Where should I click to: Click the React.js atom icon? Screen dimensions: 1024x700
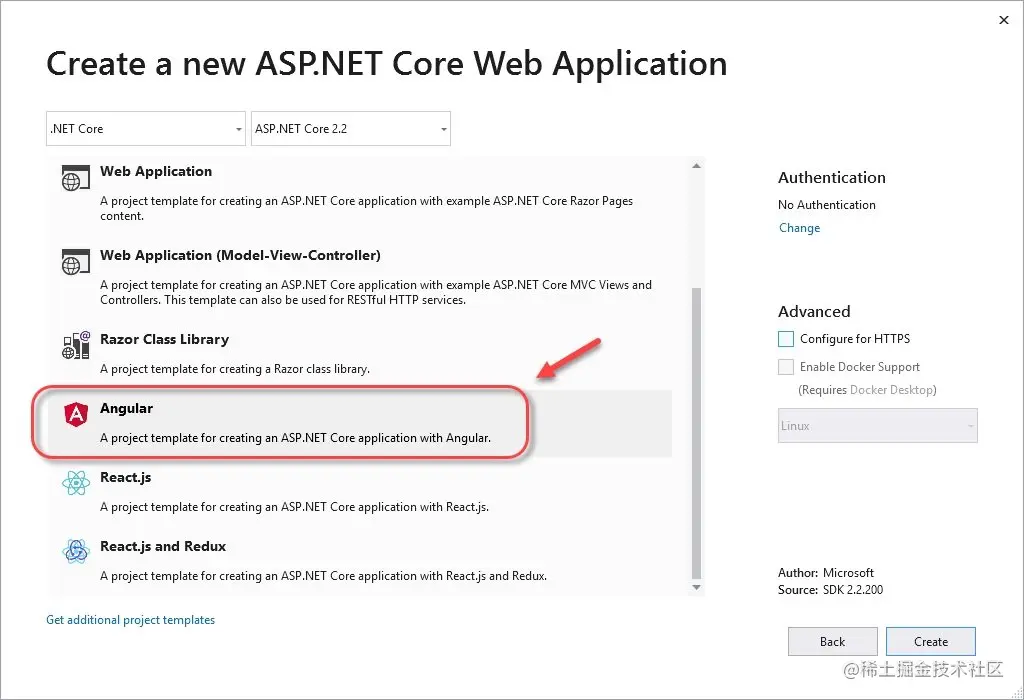pos(76,483)
